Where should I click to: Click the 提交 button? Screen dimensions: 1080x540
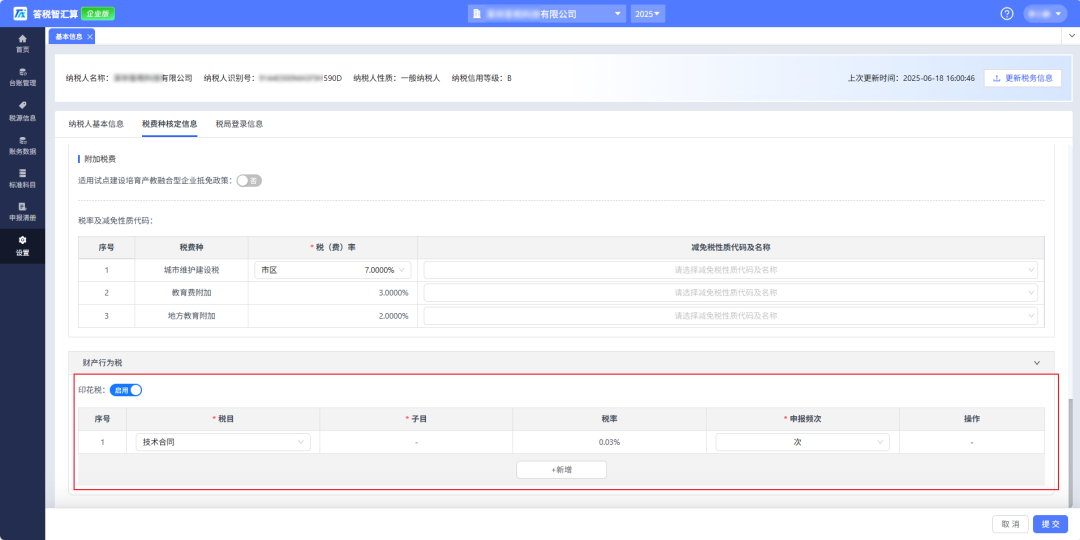tap(1050, 524)
